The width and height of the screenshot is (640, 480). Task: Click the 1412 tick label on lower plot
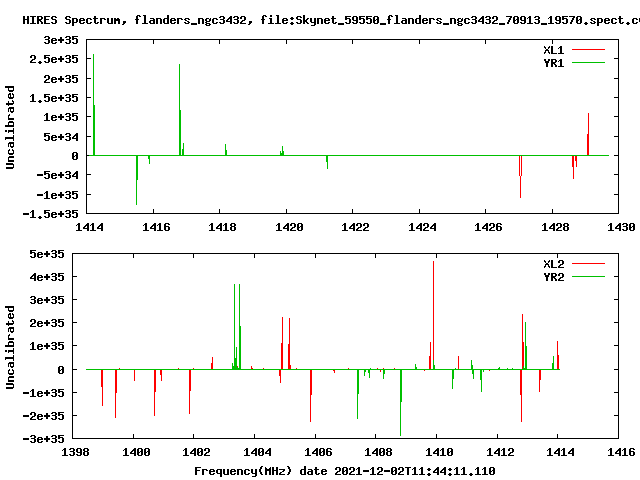(x=500, y=452)
